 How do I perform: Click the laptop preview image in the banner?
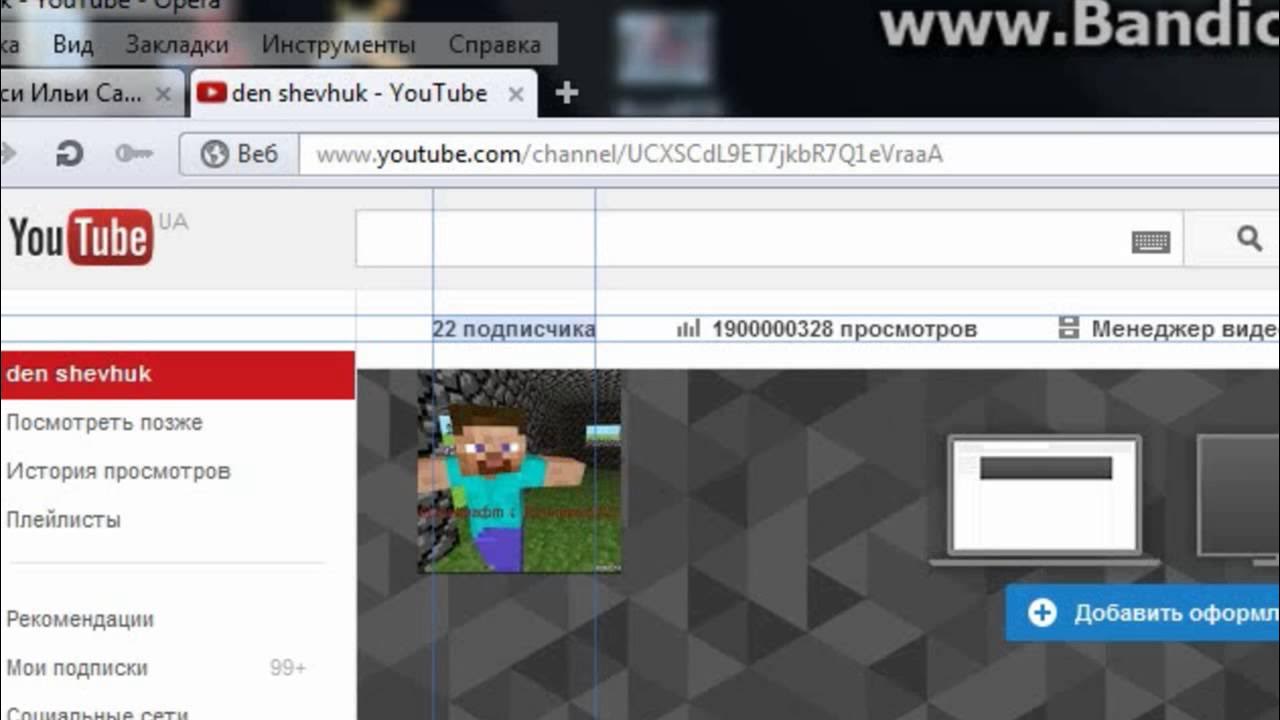pyautogui.click(x=1045, y=500)
